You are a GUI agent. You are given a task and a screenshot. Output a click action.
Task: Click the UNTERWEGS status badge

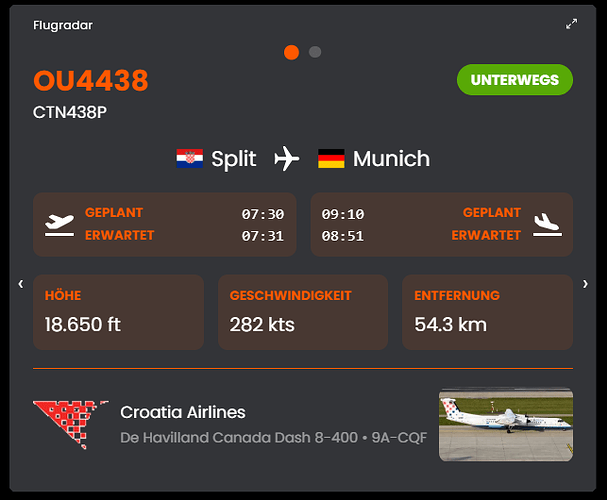click(x=515, y=80)
